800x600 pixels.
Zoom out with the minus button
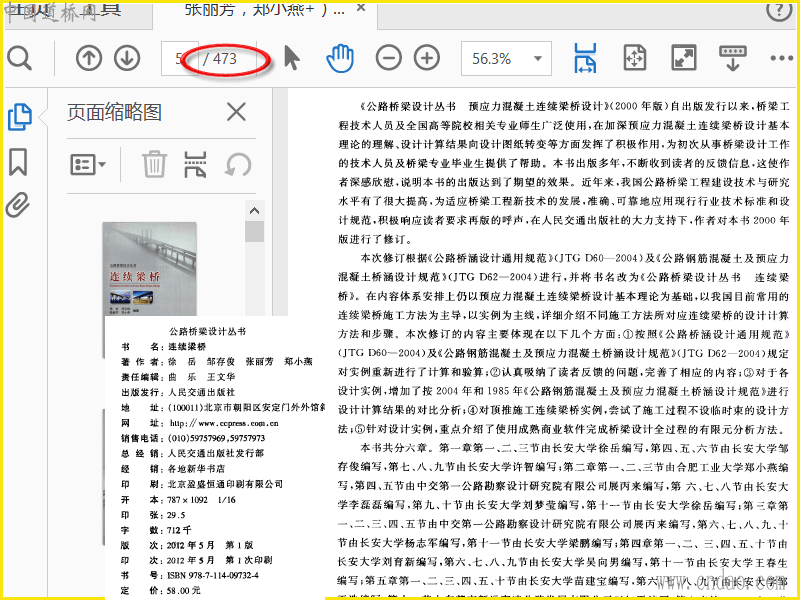tap(389, 58)
